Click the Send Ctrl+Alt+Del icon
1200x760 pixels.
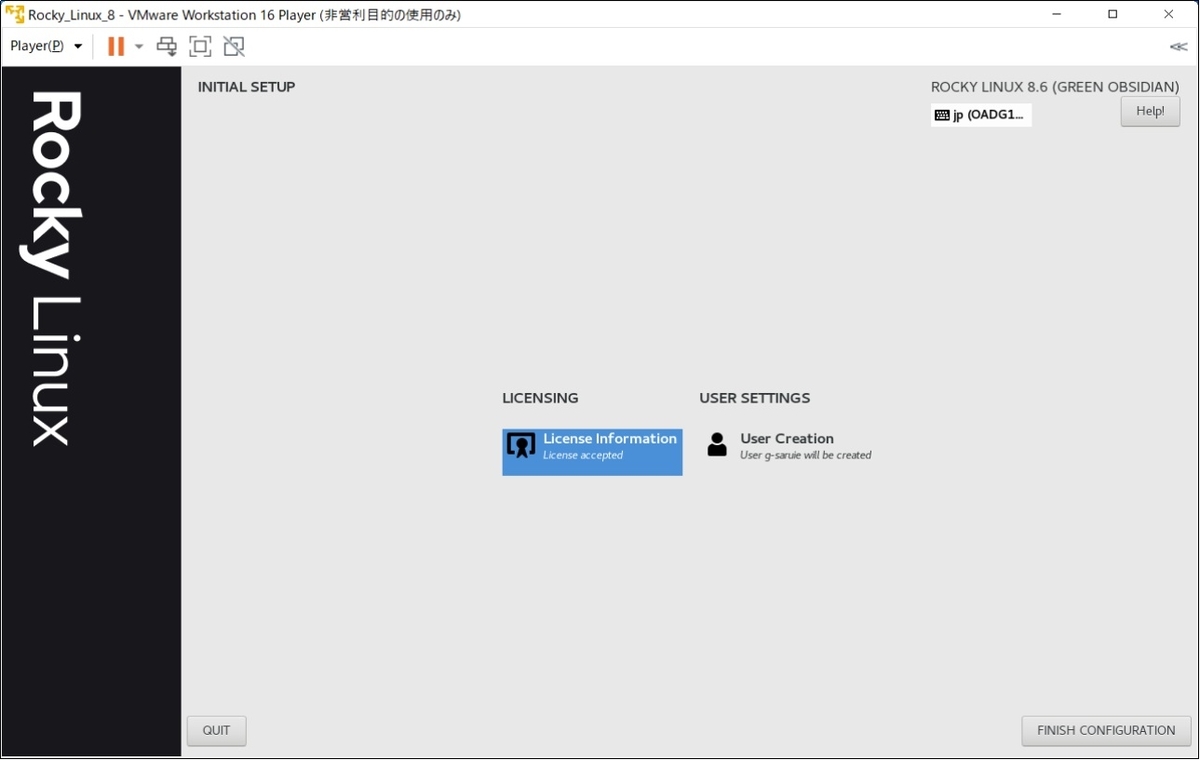[x=166, y=46]
